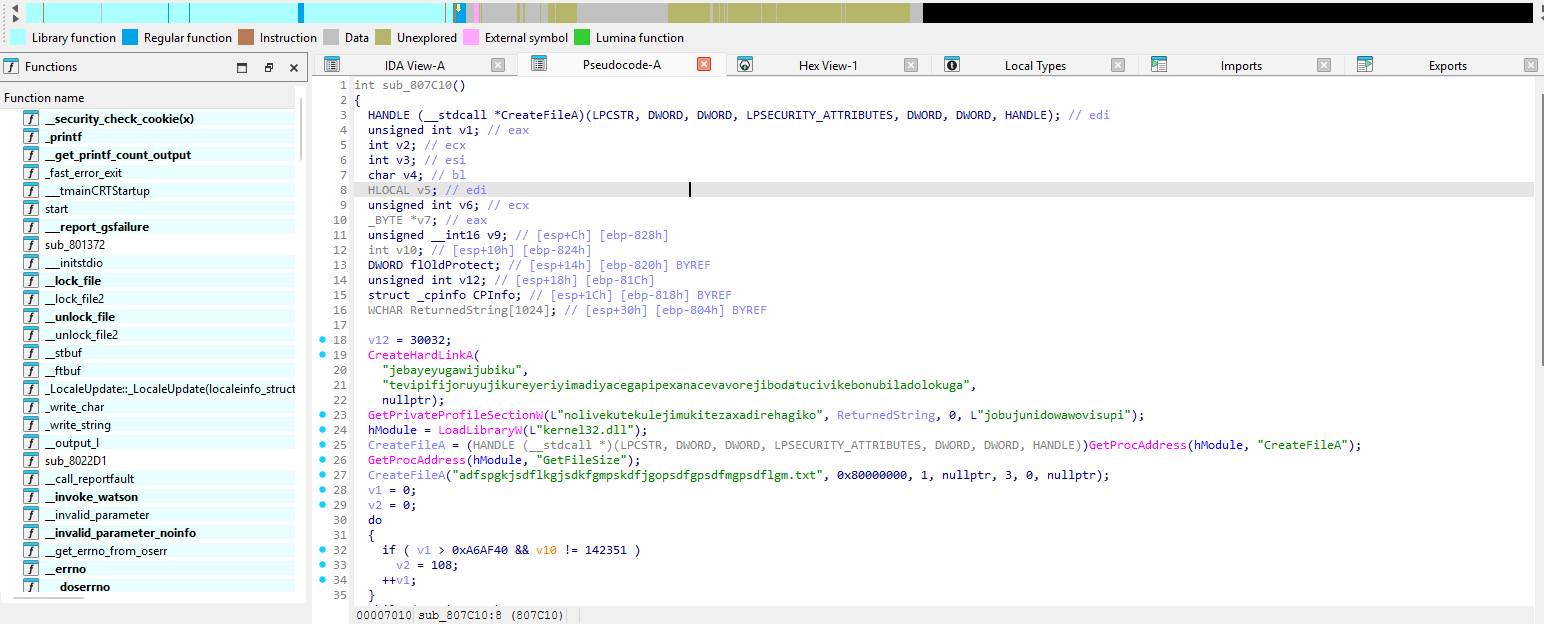Click the Local Types tab icon

[x=952, y=65]
